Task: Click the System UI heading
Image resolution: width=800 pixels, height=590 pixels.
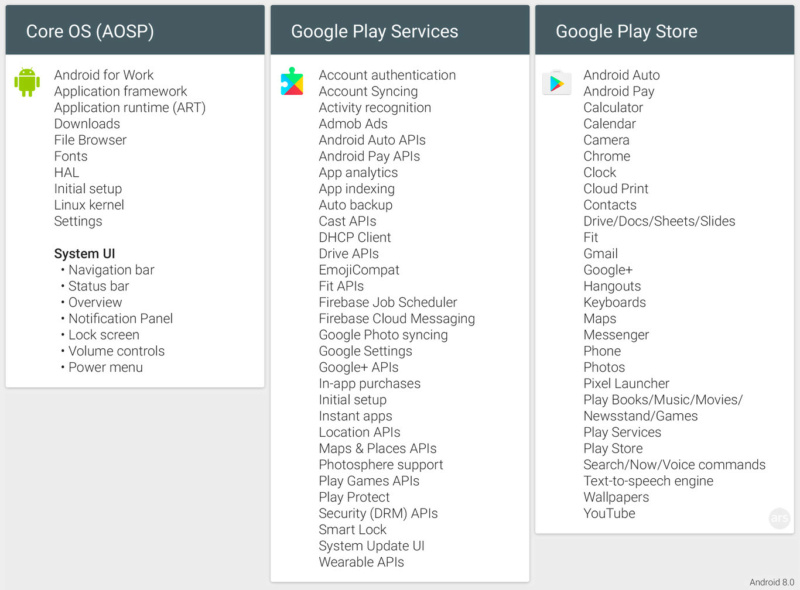Action: 85,254
